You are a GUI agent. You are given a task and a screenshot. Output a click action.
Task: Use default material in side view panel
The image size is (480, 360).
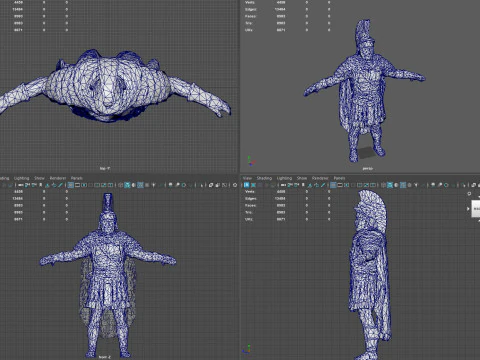(396, 185)
